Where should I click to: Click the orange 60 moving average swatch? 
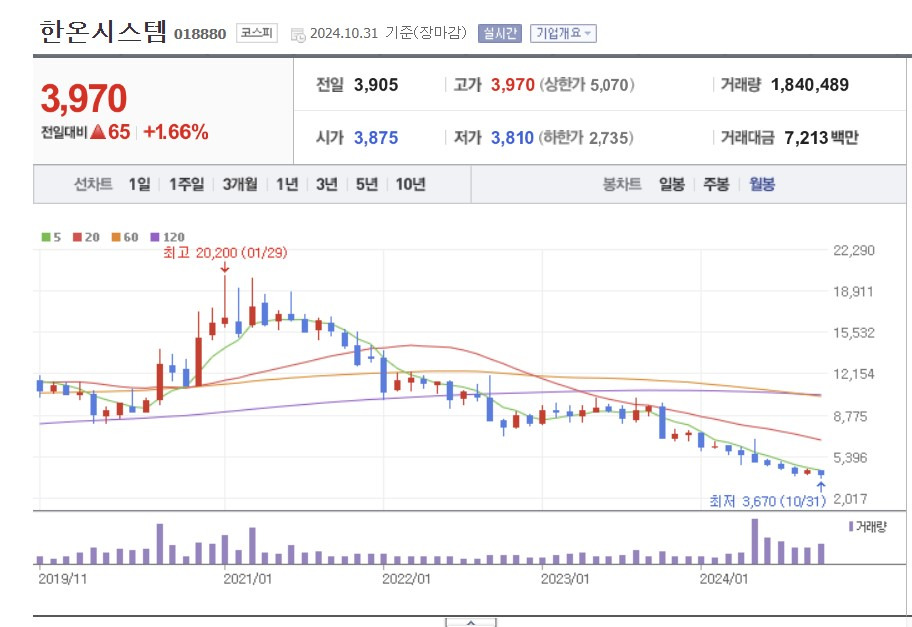[x=116, y=237]
